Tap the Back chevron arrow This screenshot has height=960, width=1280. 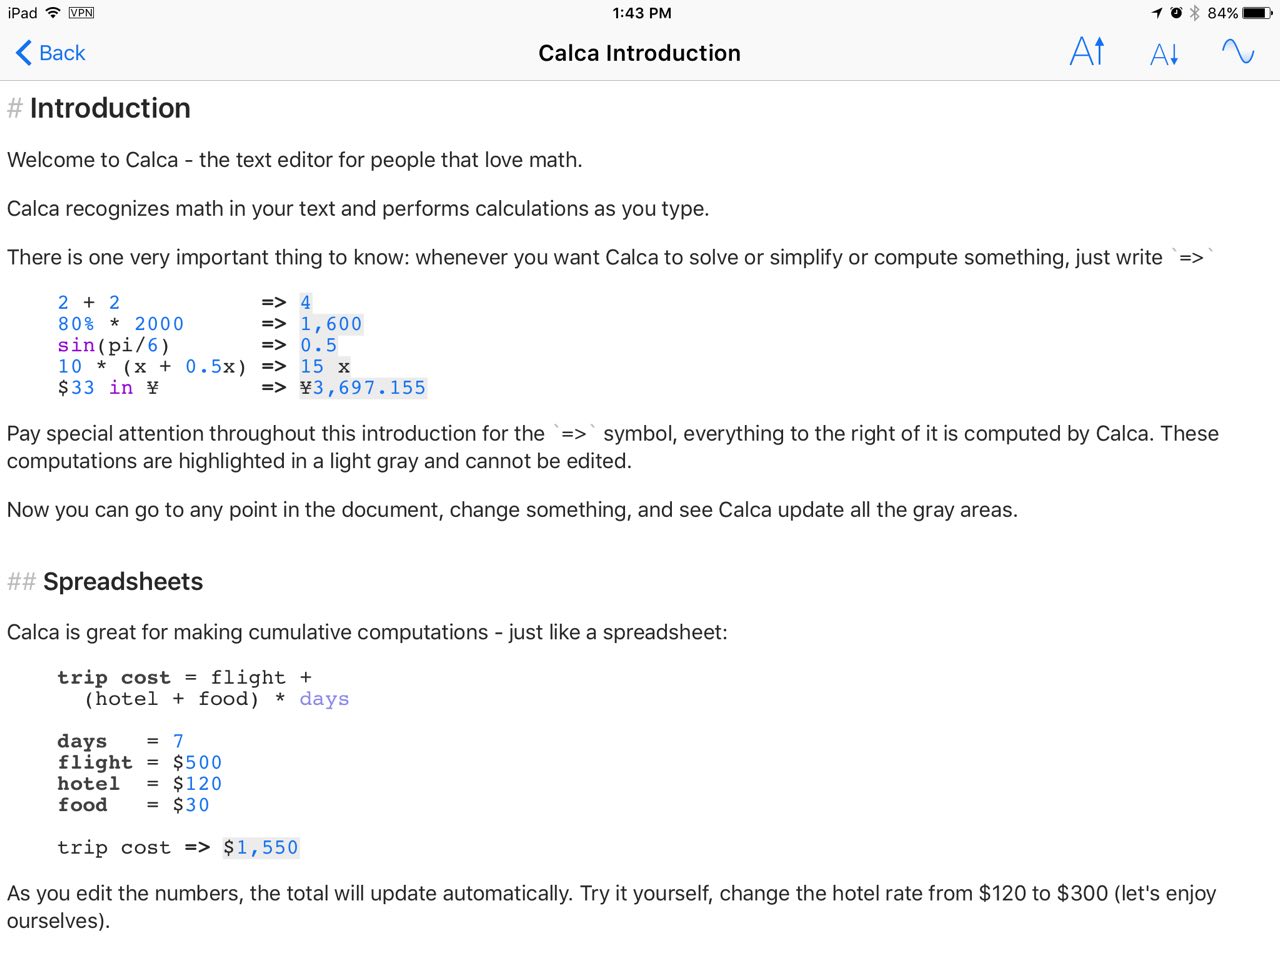(x=24, y=53)
